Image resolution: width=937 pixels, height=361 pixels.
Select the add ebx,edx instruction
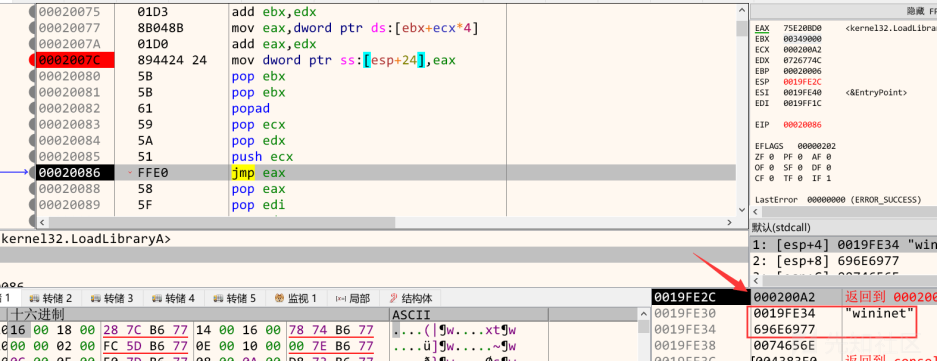pyautogui.click(x=274, y=12)
